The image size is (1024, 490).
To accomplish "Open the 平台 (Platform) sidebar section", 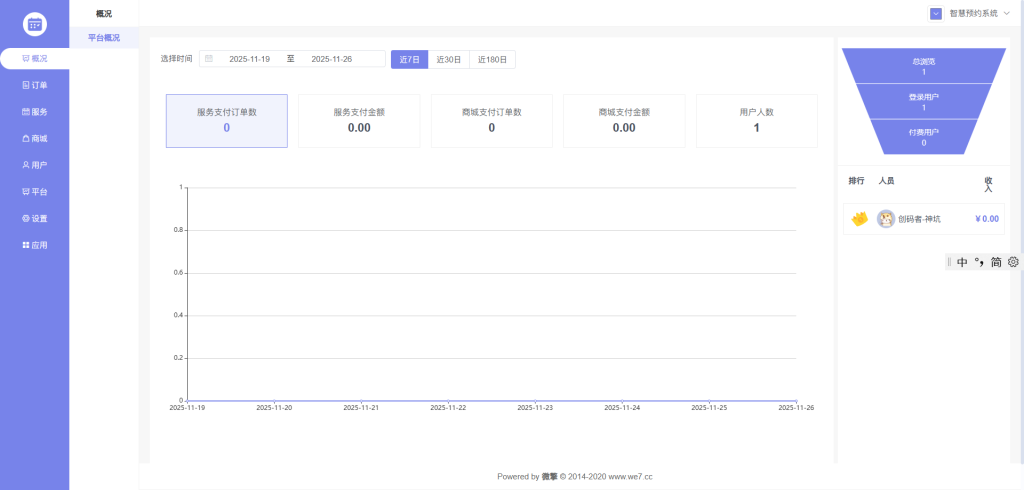I will point(35,191).
